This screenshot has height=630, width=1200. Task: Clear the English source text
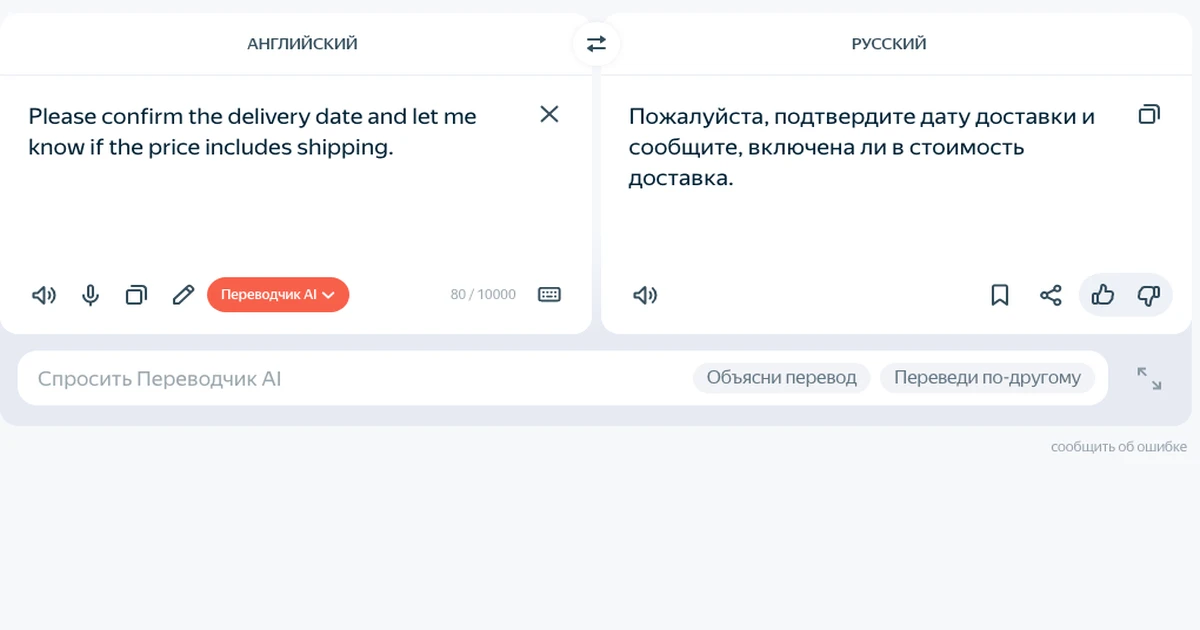549,114
